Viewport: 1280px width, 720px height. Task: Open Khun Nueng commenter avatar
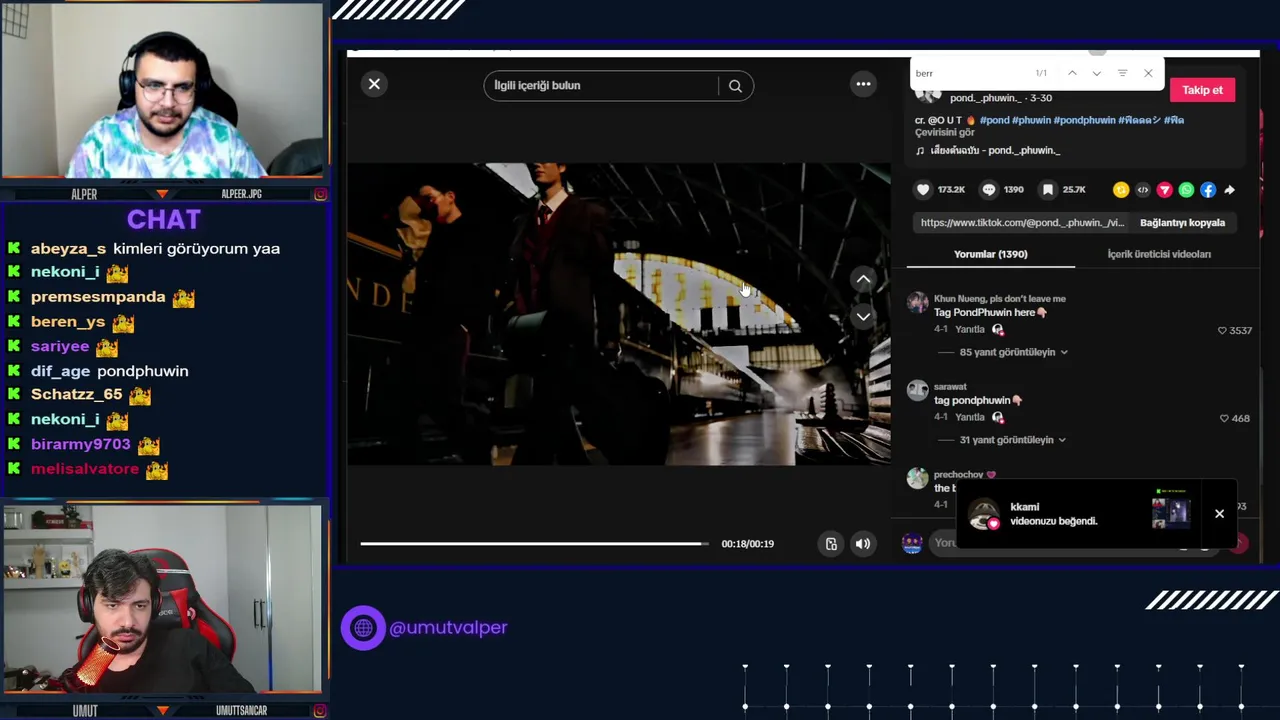pyautogui.click(x=917, y=303)
